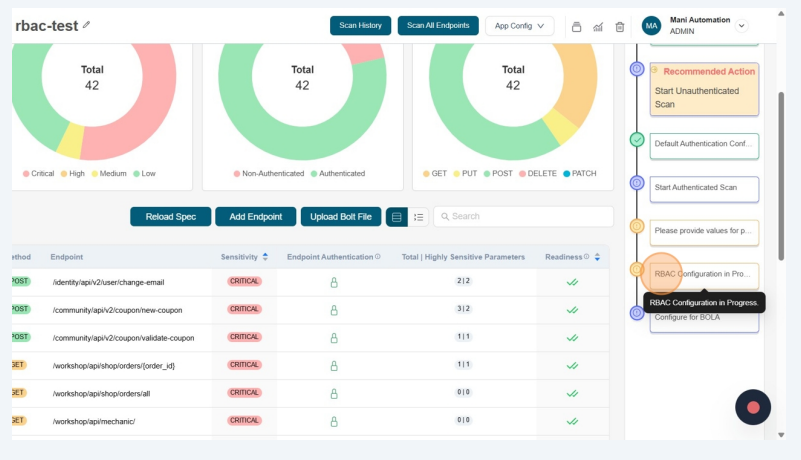Click readiness checkmark for new-coupon endpoint
The width and height of the screenshot is (801, 460).
572,310
